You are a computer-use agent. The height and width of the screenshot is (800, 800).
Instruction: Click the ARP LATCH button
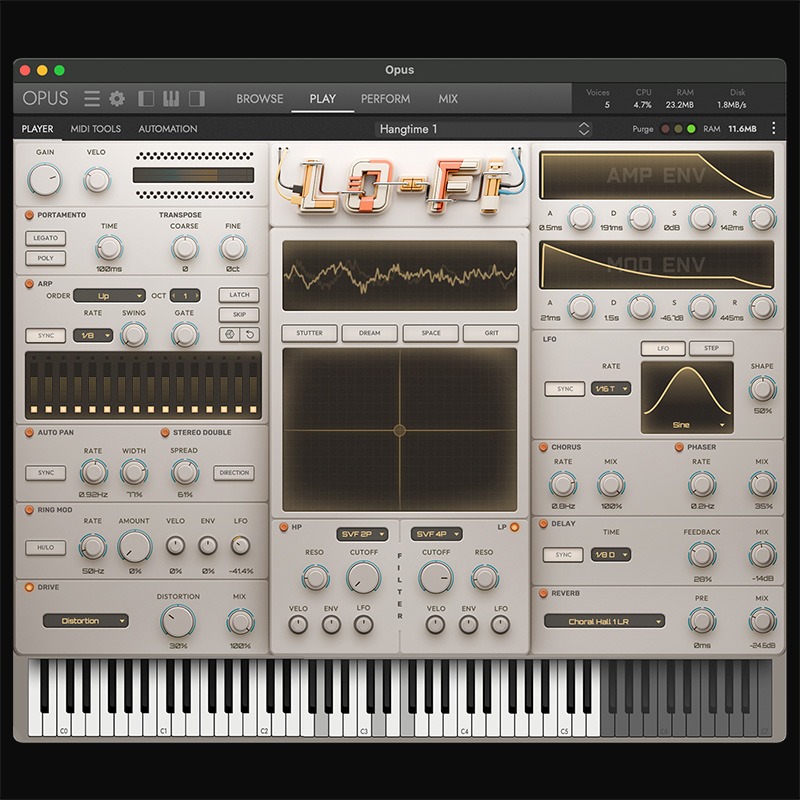pos(239,295)
